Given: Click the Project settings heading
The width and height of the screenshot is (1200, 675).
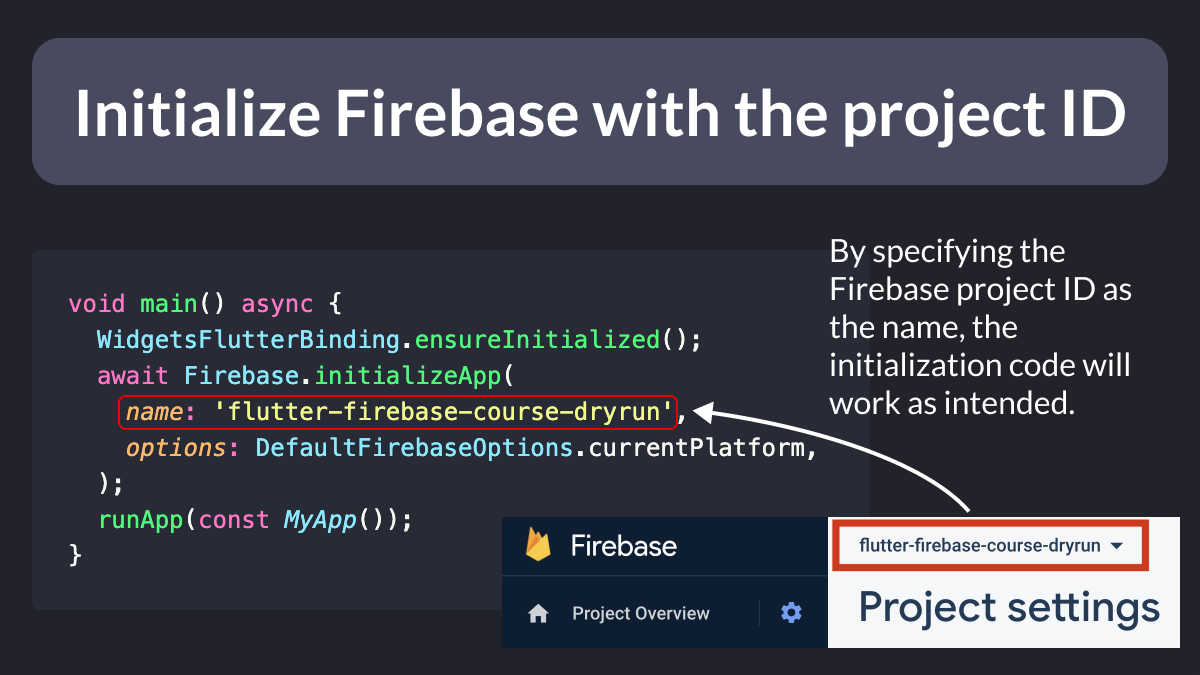Looking at the screenshot, I should coord(1009,607).
